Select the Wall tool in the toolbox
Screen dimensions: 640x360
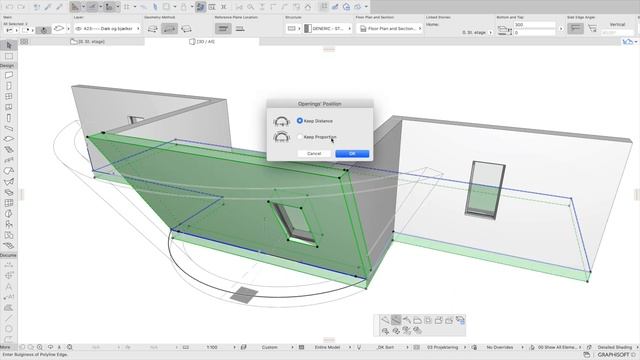click(9, 75)
